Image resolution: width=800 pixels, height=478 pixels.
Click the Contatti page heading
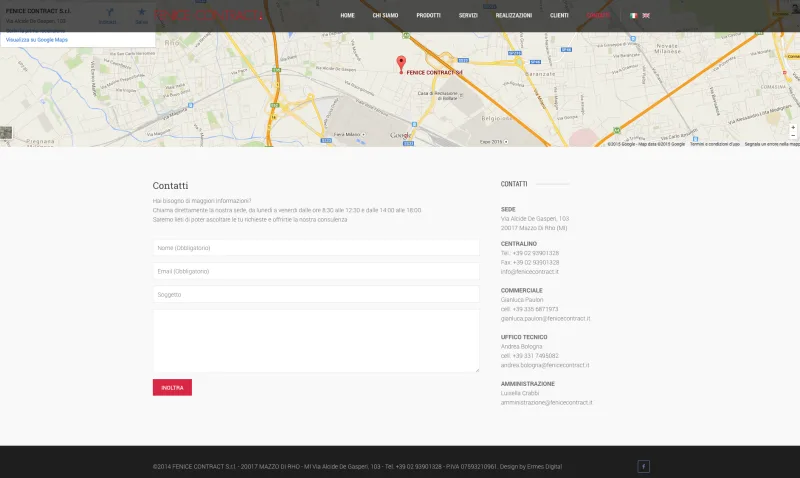(170, 186)
